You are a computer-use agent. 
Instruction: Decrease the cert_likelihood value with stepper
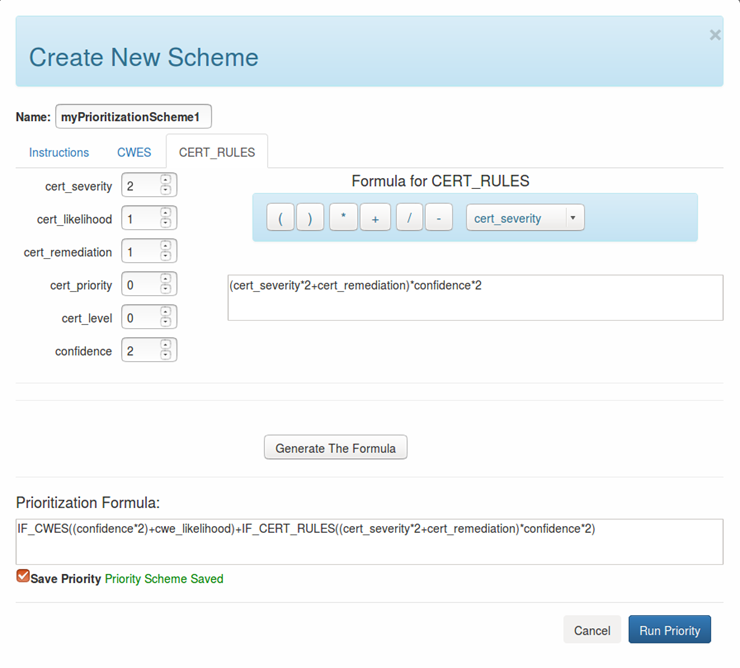click(165, 223)
